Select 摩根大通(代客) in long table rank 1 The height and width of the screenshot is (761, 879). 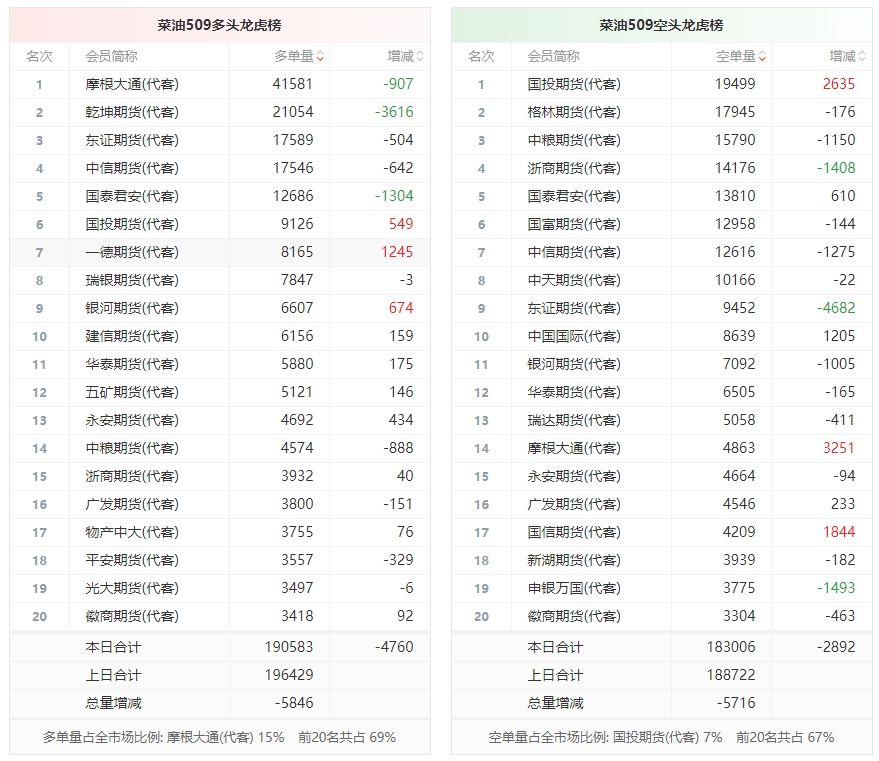coord(132,84)
